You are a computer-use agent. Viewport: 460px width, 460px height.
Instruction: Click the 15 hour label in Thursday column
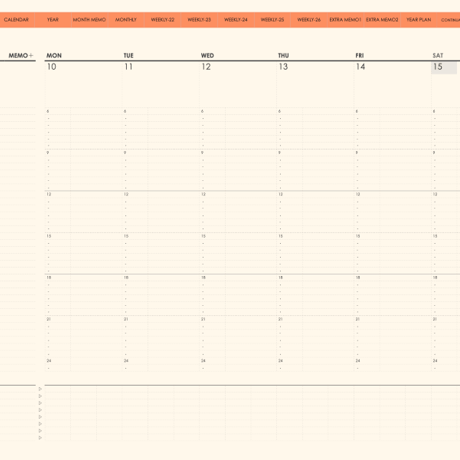(281, 236)
